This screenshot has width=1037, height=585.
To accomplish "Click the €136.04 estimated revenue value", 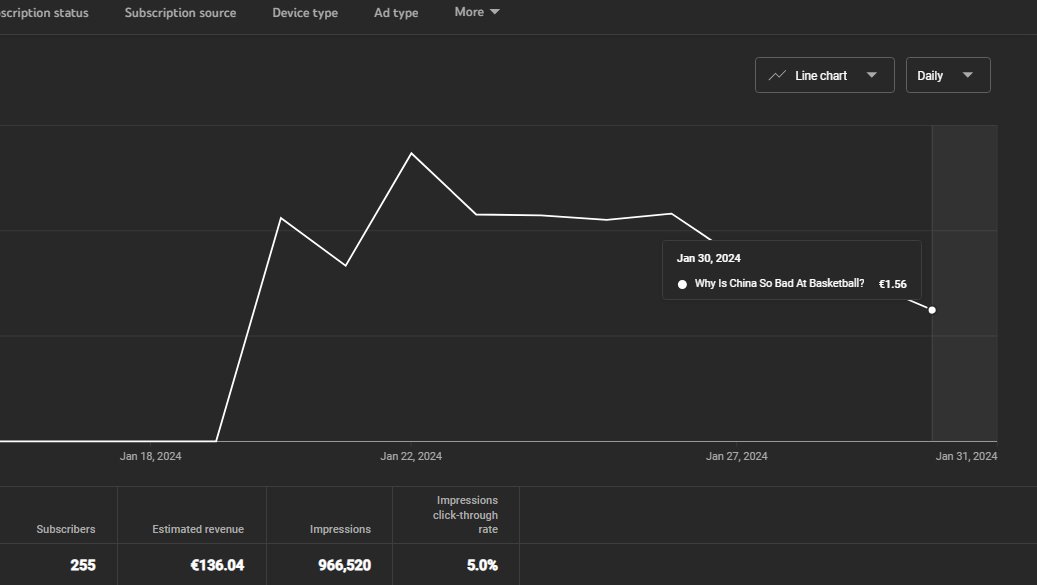I will point(217,565).
